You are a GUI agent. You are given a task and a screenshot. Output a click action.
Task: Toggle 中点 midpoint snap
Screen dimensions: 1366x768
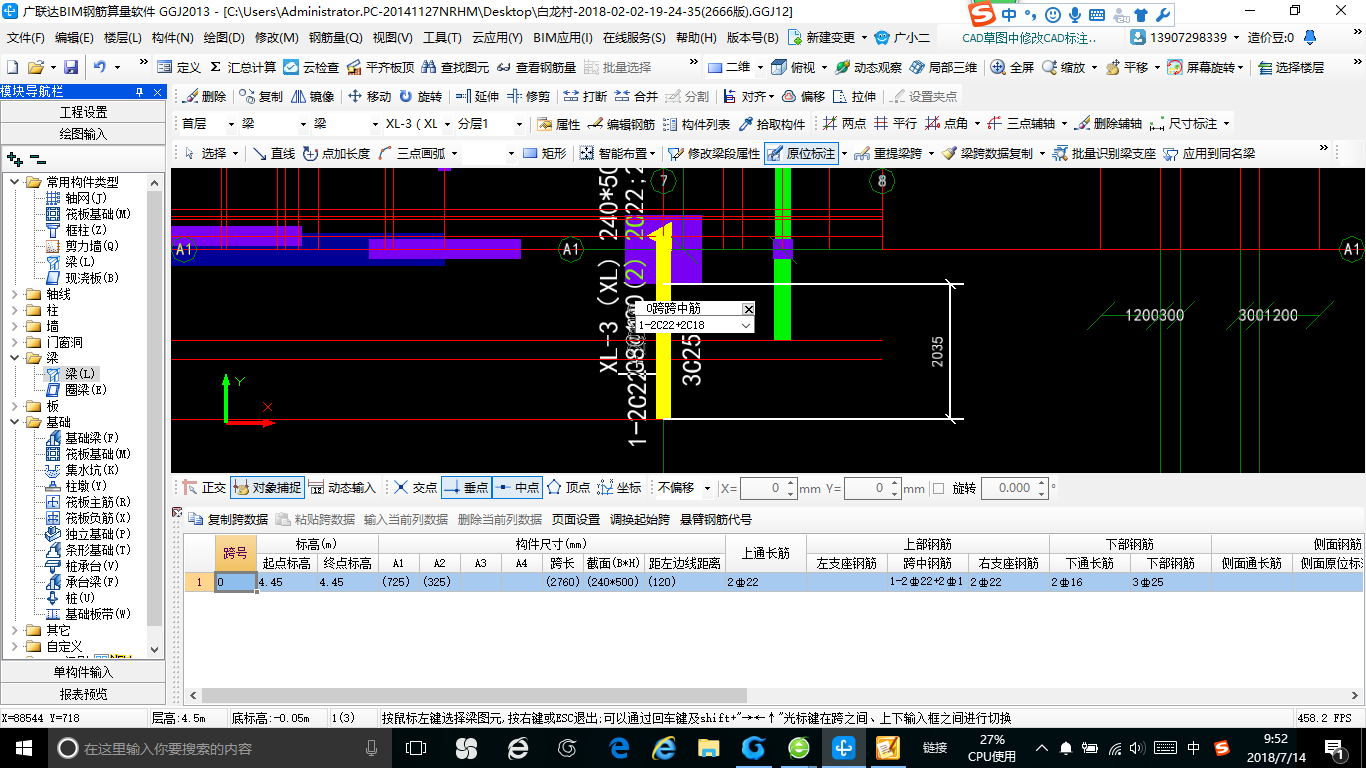point(517,488)
